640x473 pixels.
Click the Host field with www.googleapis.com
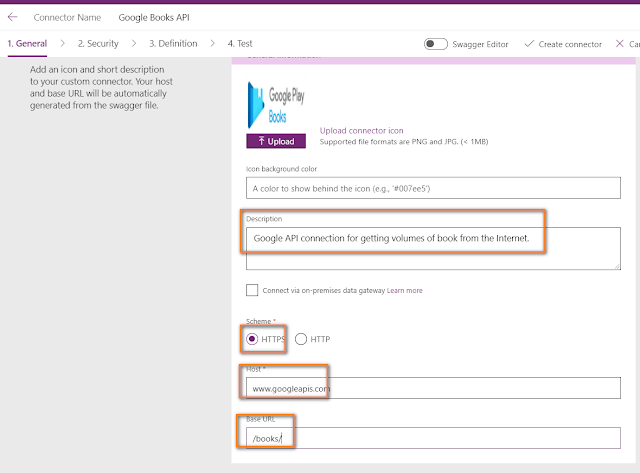click(x=433, y=388)
